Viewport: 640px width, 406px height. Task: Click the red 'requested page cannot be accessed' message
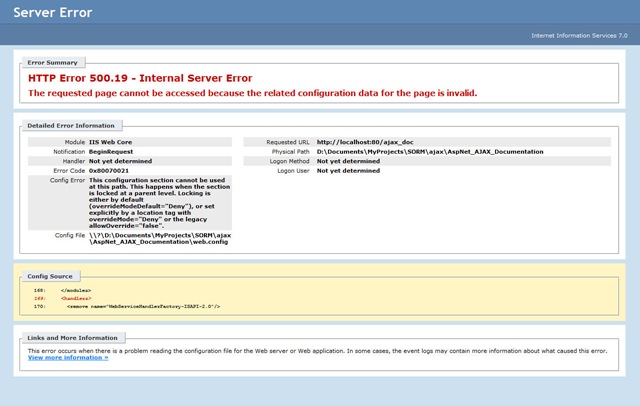(x=252, y=93)
